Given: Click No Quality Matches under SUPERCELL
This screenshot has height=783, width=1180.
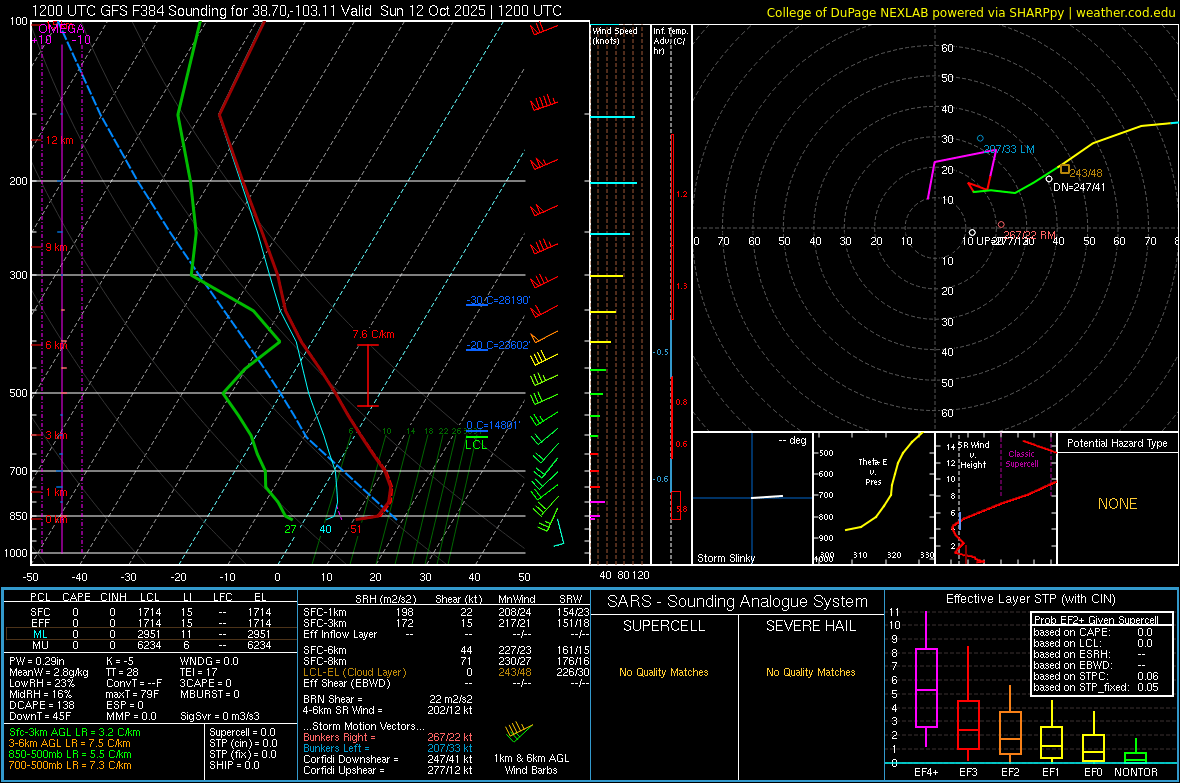Looking at the screenshot, I should tap(664, 672).
